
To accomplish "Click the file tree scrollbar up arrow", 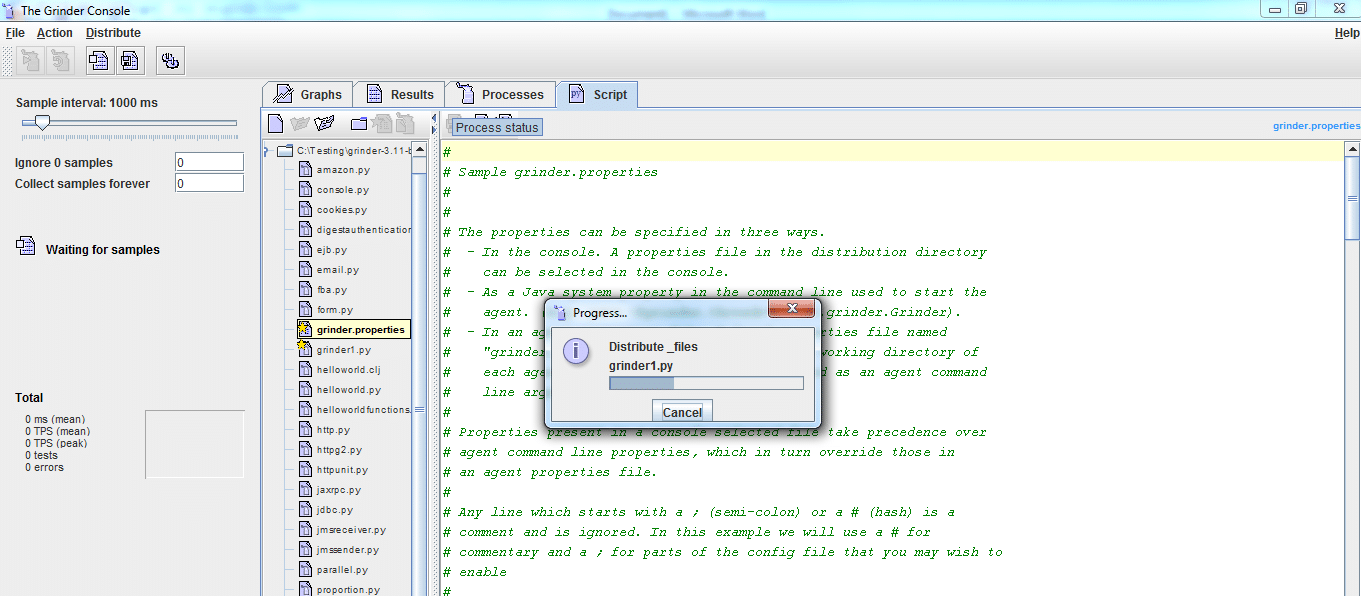I will tap(419, 151).
